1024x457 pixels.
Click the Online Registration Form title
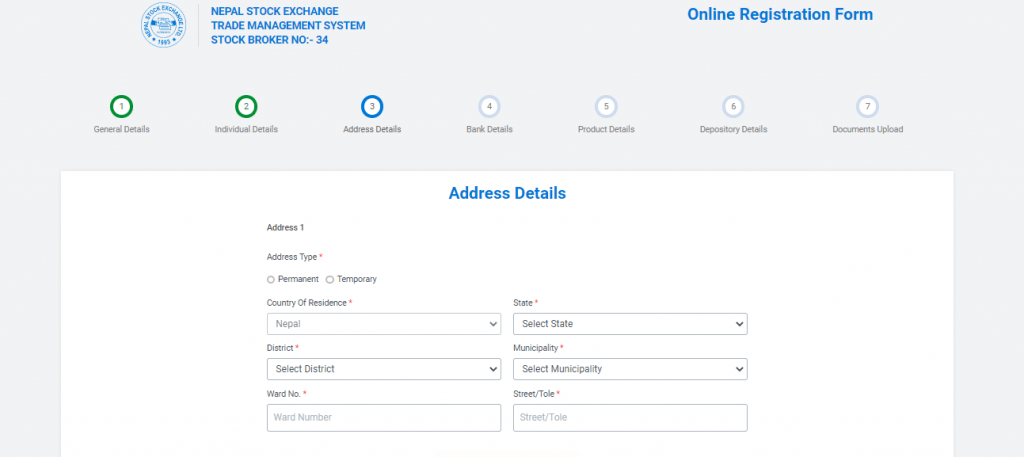click(780, 14)
